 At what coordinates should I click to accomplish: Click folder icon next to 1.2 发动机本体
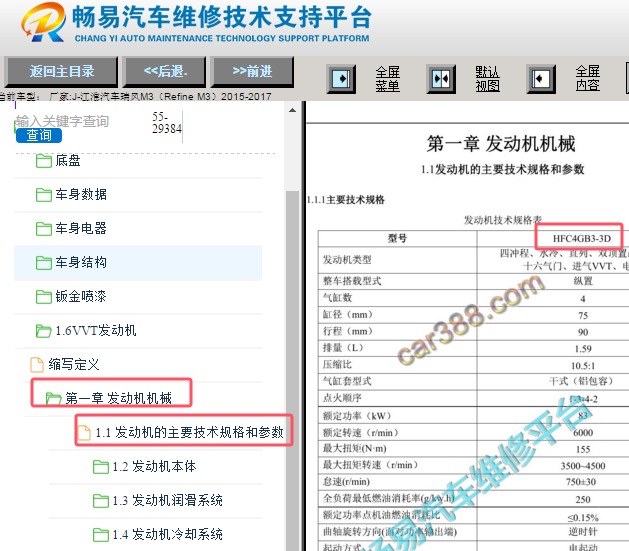(101, 467)
